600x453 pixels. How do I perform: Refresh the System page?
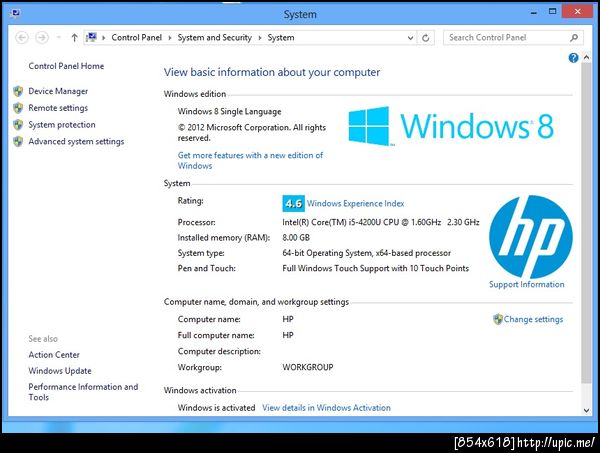(x=426, y=38)
